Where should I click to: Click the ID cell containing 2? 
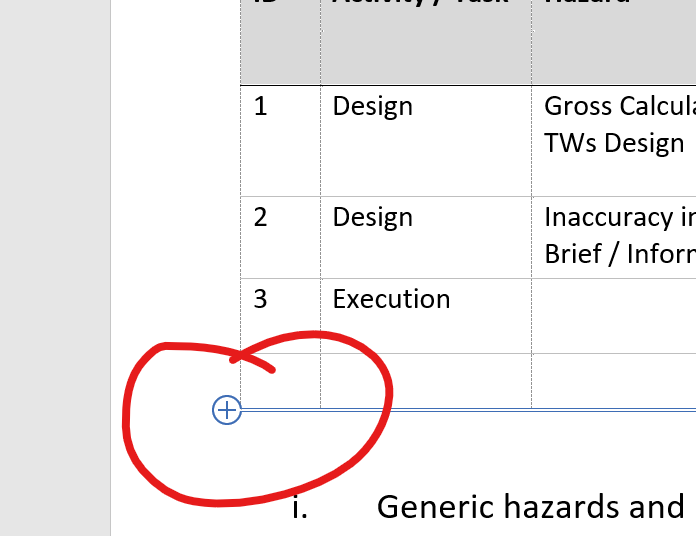pyautogui.click(x=261, y=217)
